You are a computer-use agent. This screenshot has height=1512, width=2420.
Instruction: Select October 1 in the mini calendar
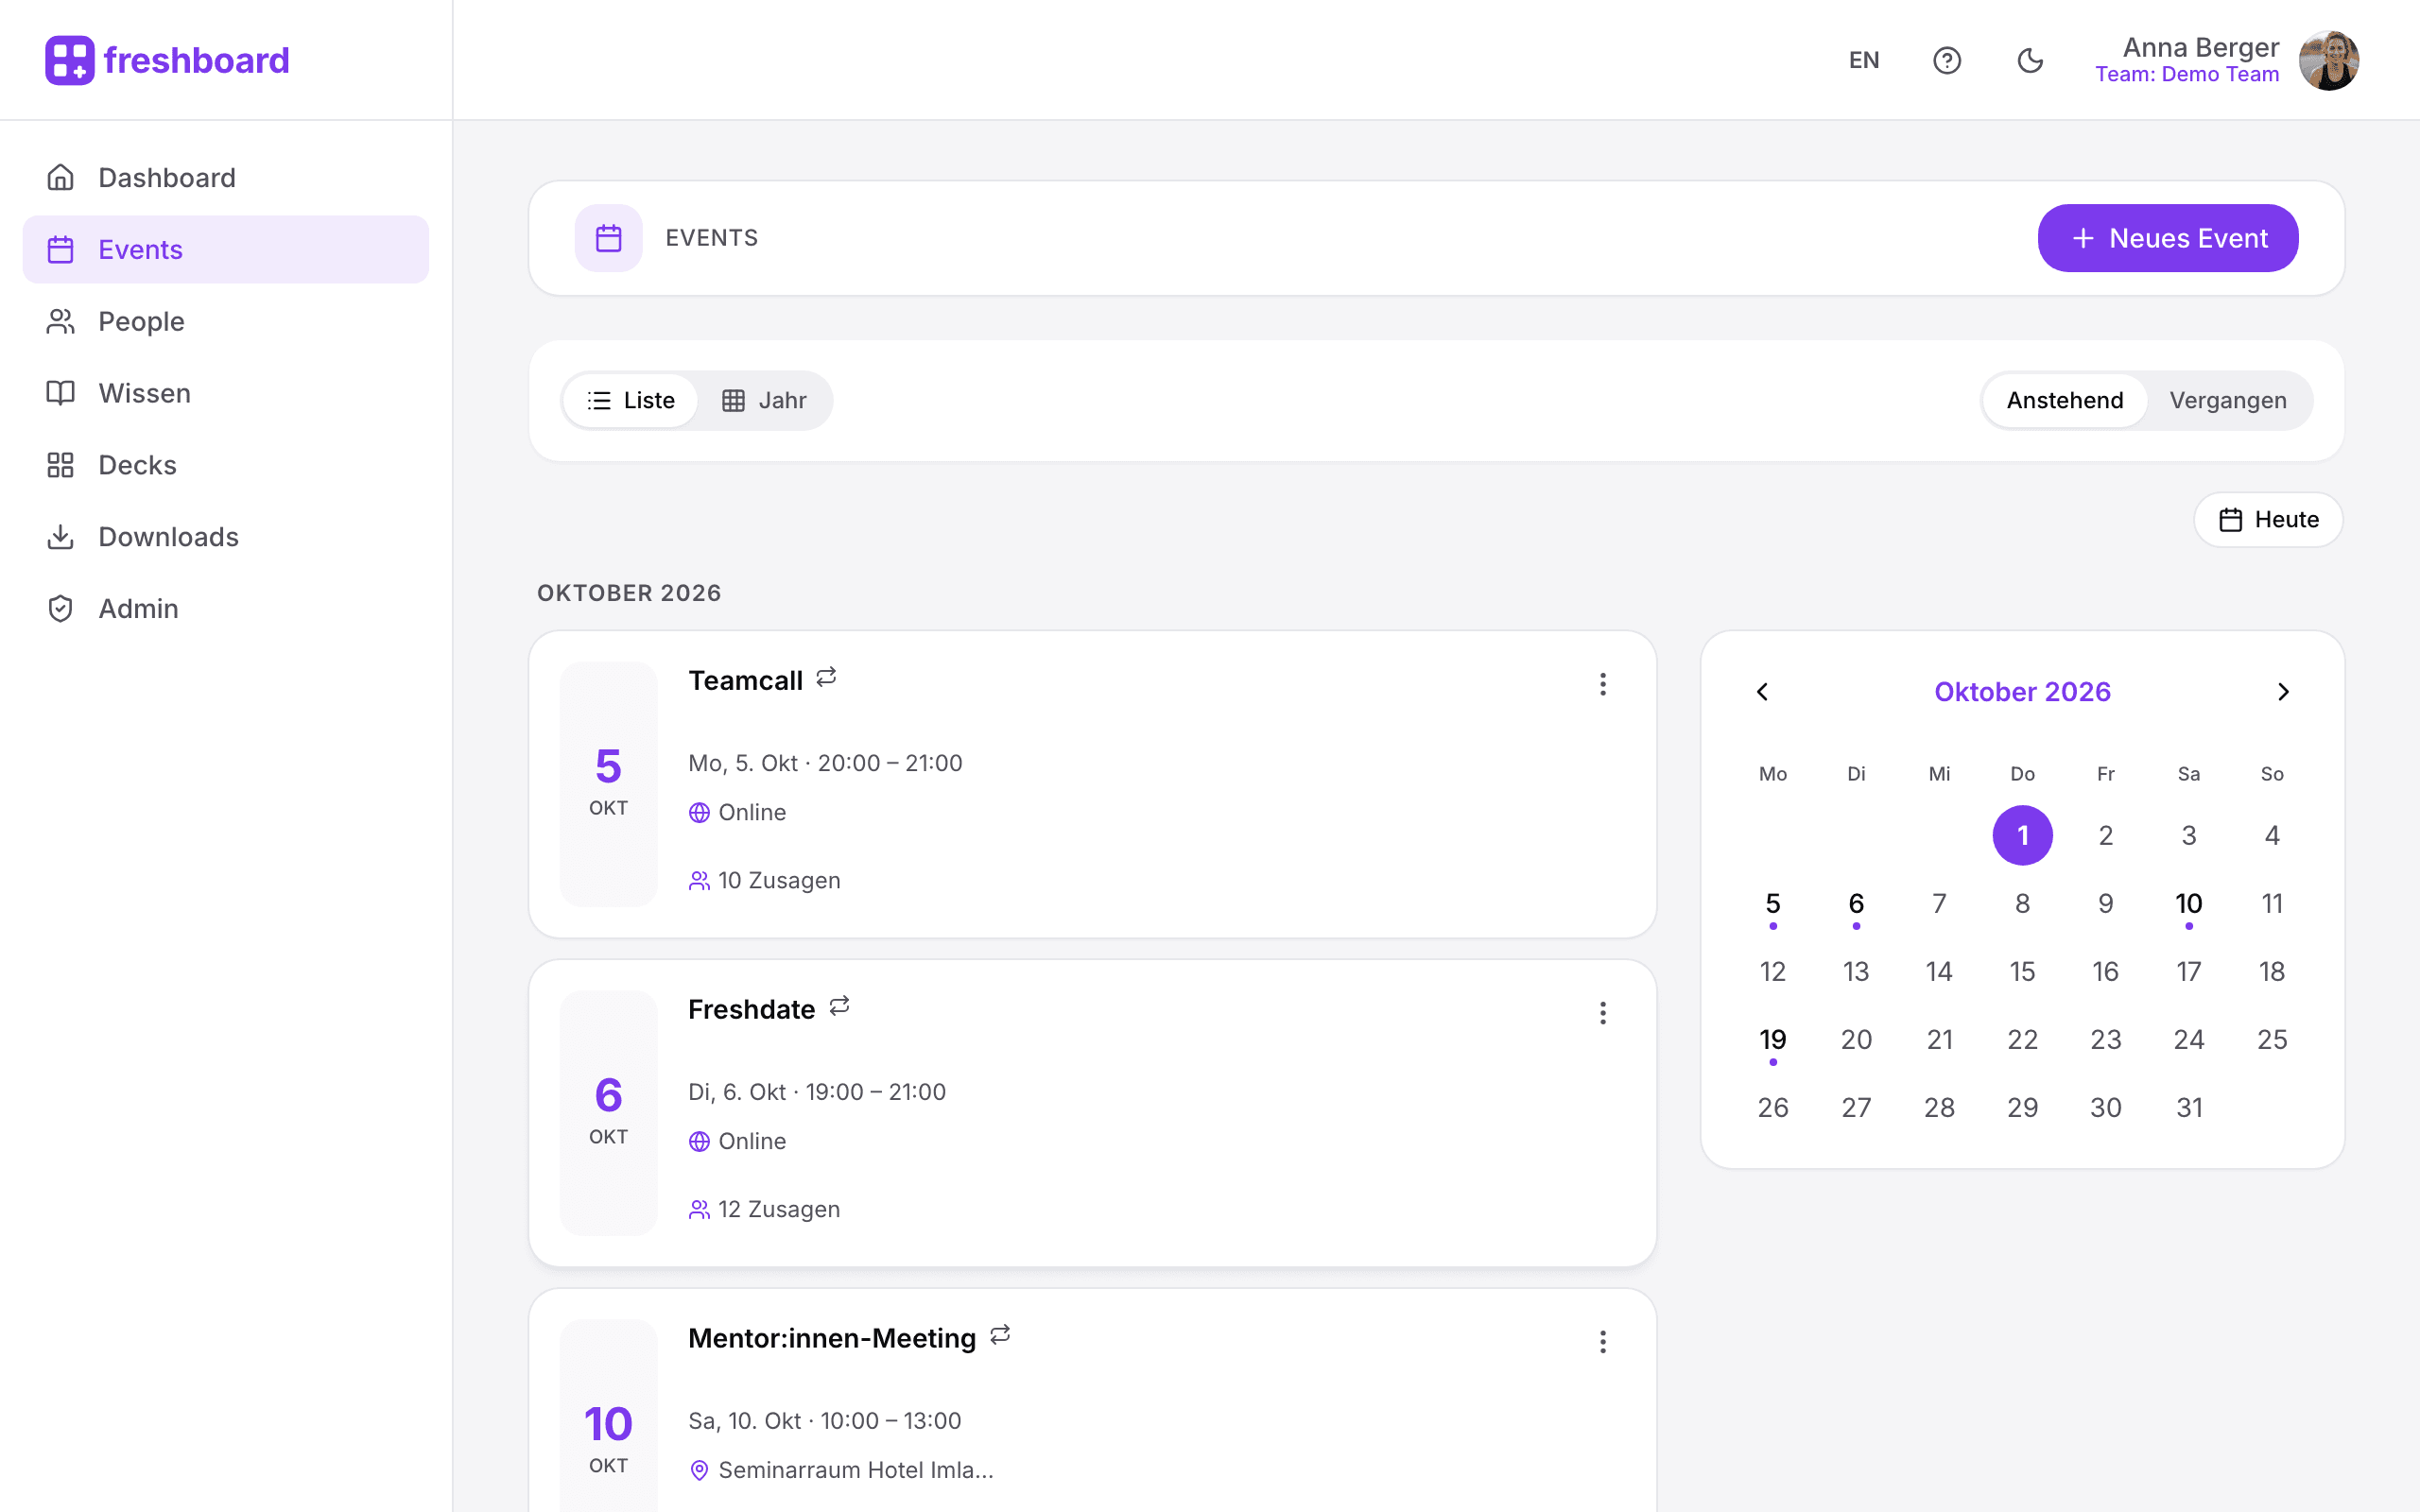pyautogui.click(x=2022, y=835)
